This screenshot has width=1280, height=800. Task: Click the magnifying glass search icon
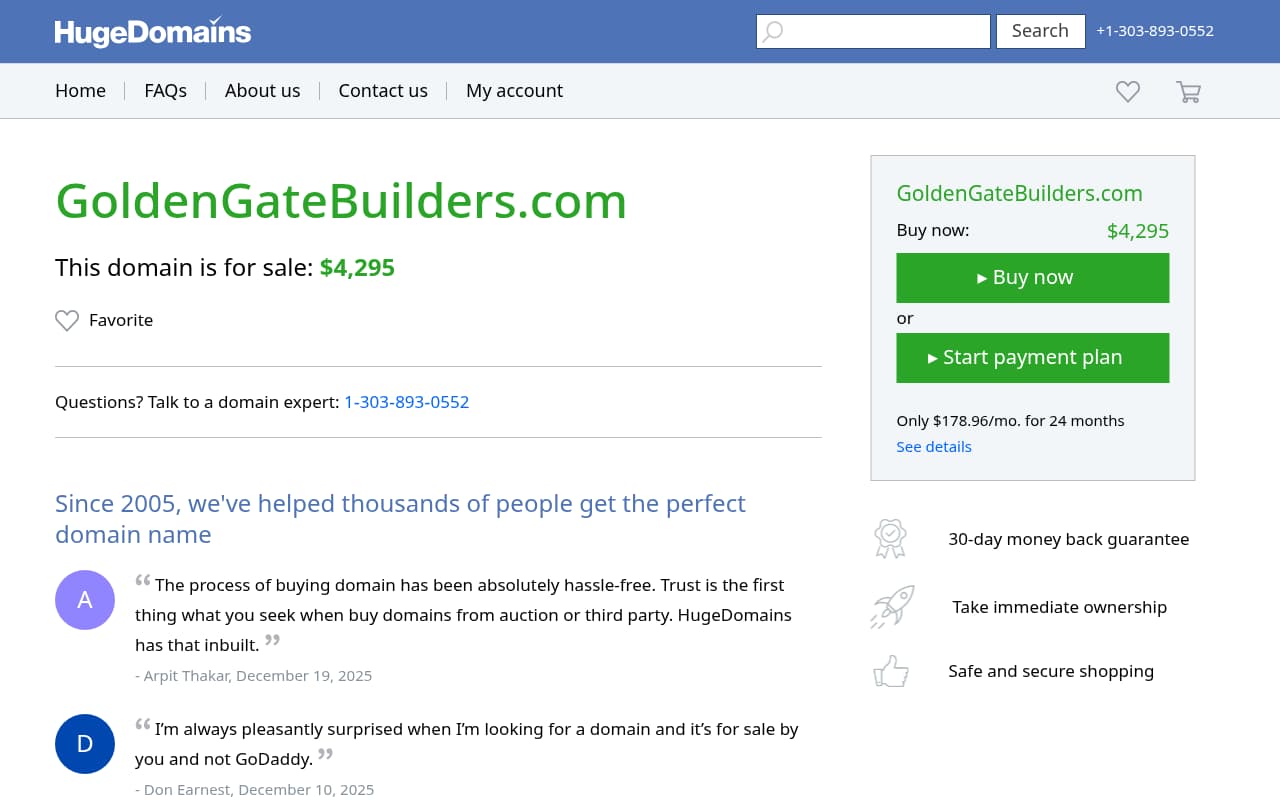coord(772,31)
